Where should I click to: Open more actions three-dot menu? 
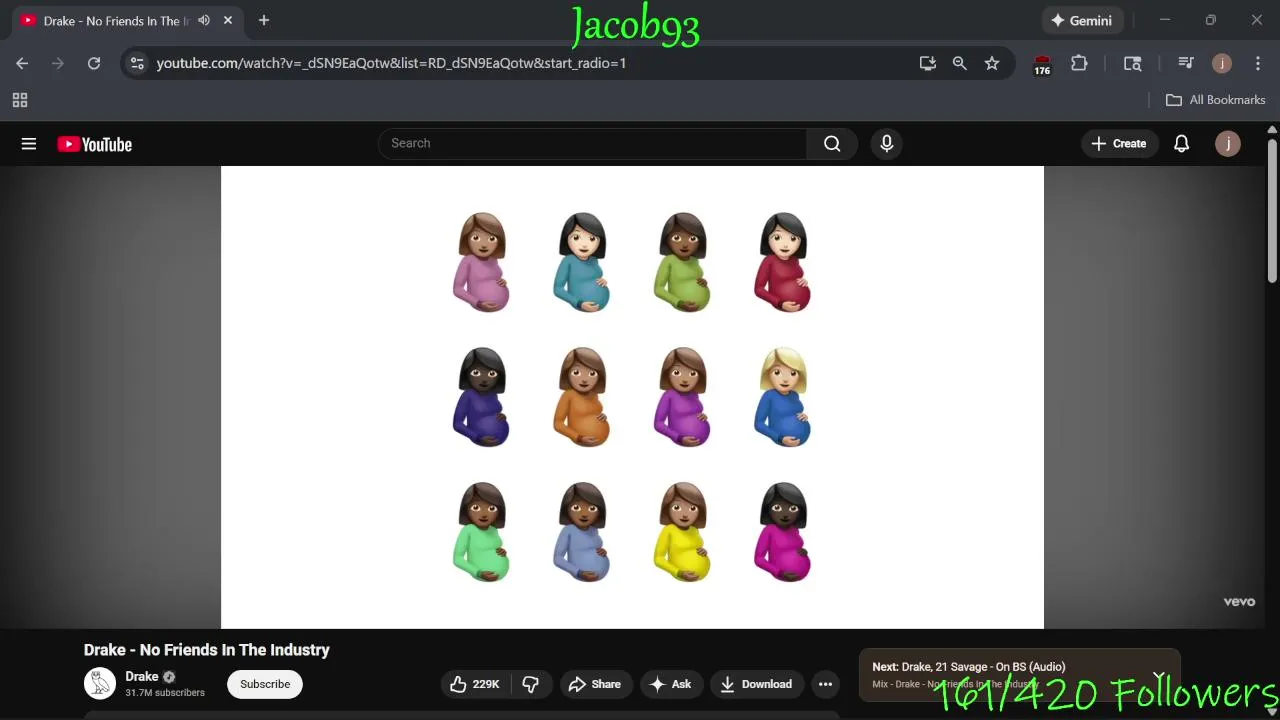point(825,684)
